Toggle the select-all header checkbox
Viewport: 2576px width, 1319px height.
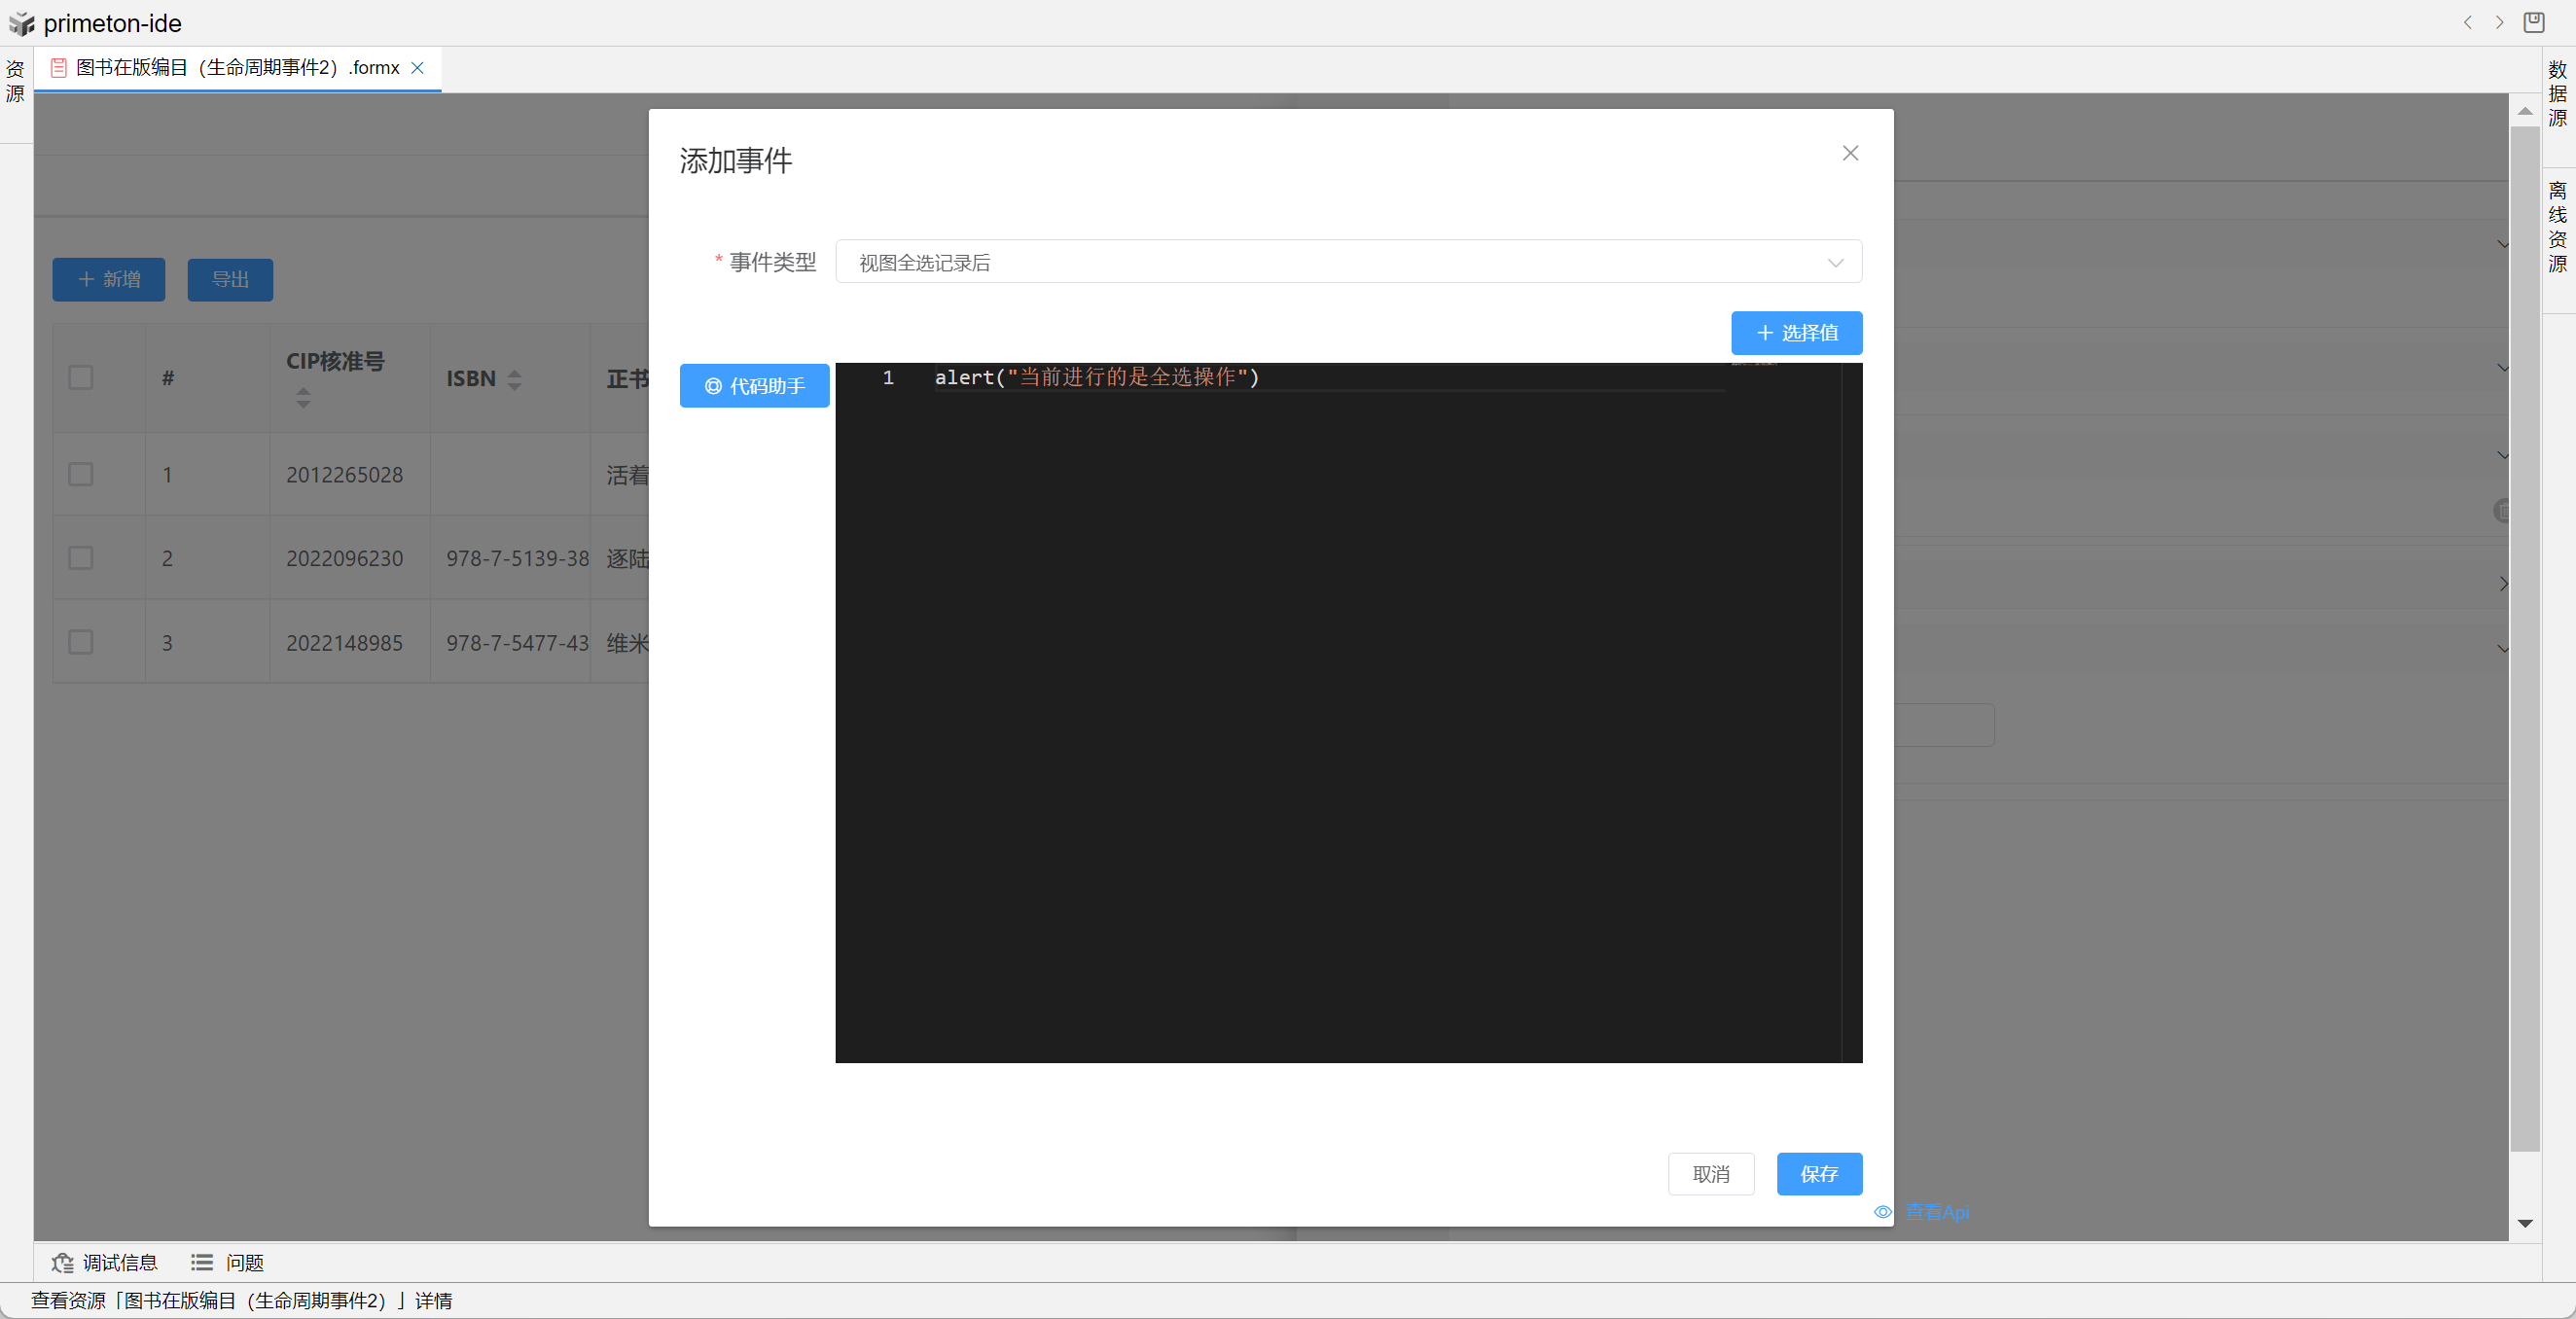[81, 378]
